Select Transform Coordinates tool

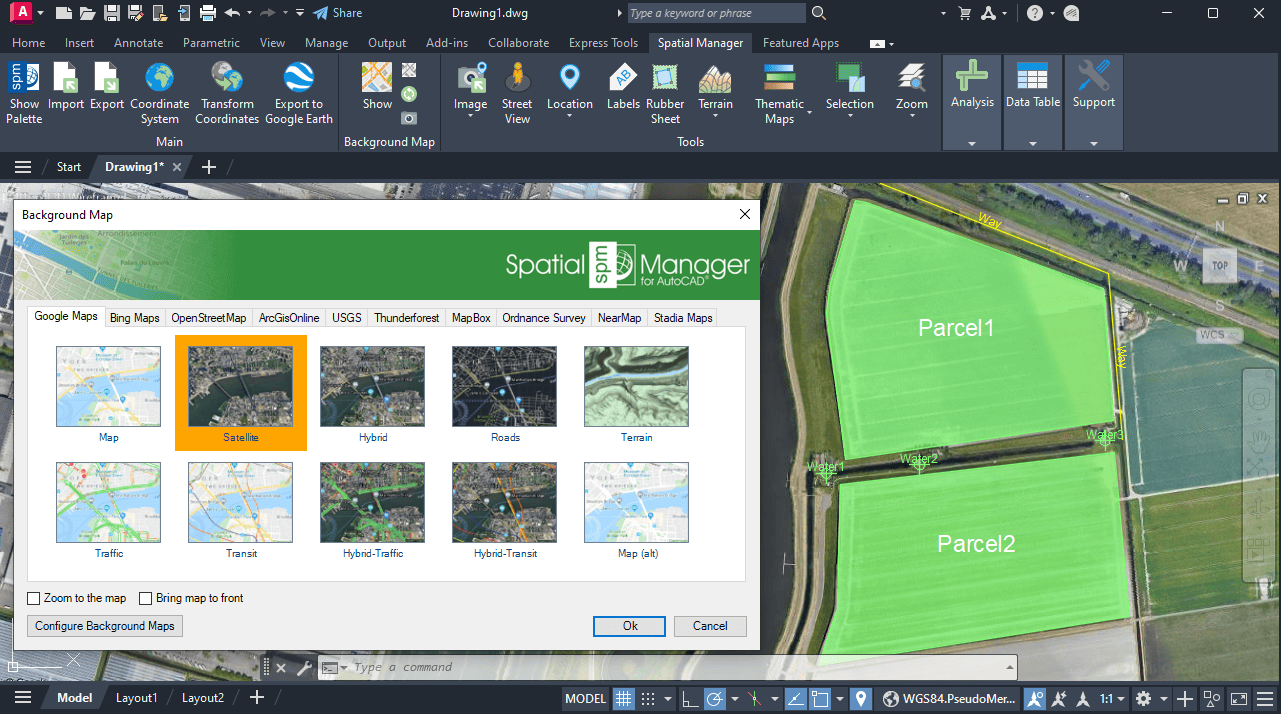point(227,93)
